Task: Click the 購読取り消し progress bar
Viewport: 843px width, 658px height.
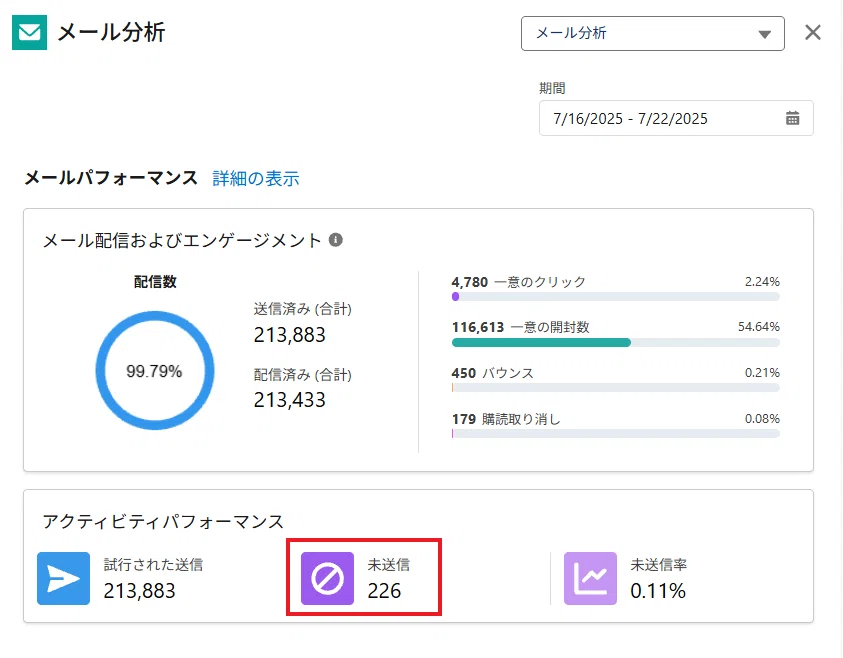Action: coord(616,433)
